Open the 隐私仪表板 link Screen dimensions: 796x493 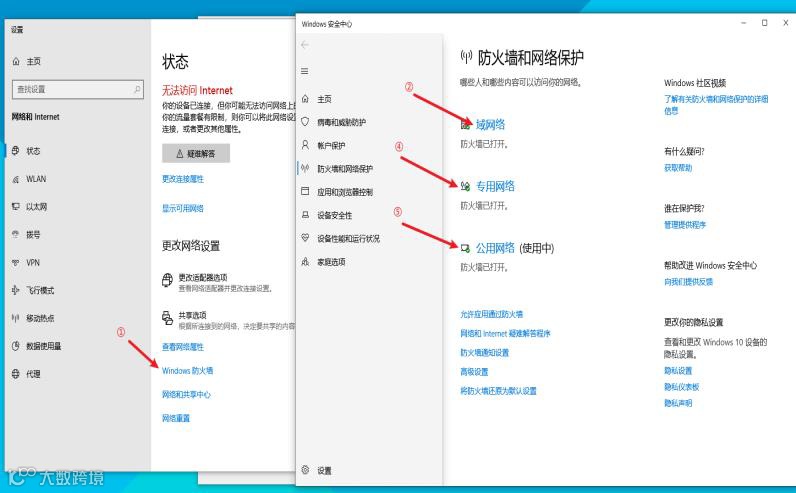click(x=681, y=387)
